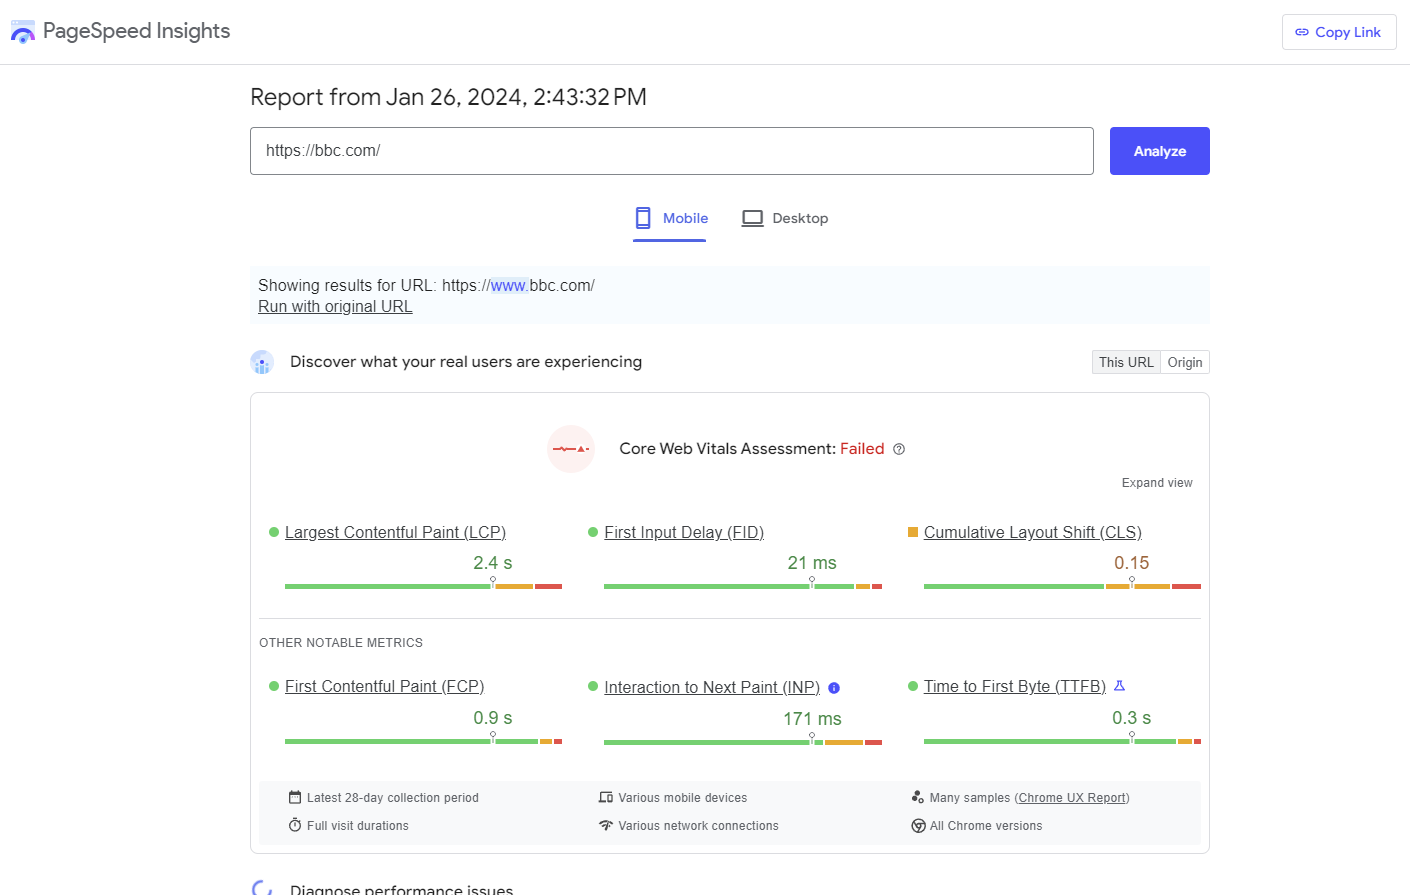
Task: Click the real users experience icon
Action: pos(262,362)
